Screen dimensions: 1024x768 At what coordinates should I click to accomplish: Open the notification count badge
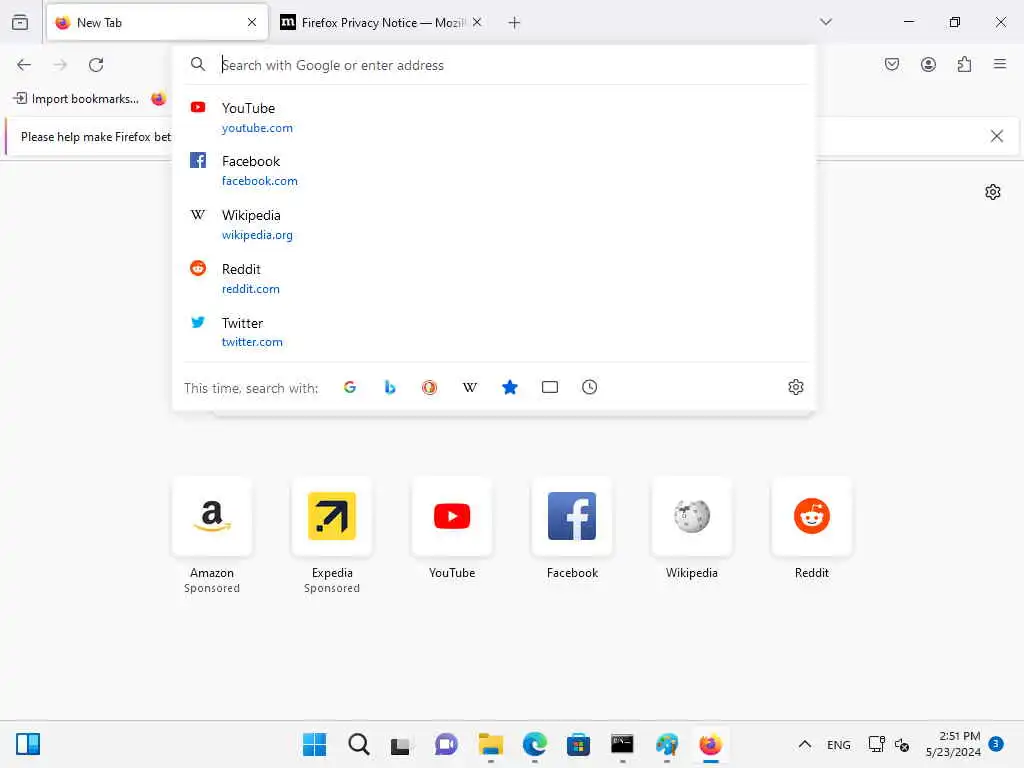click(996, 744)
